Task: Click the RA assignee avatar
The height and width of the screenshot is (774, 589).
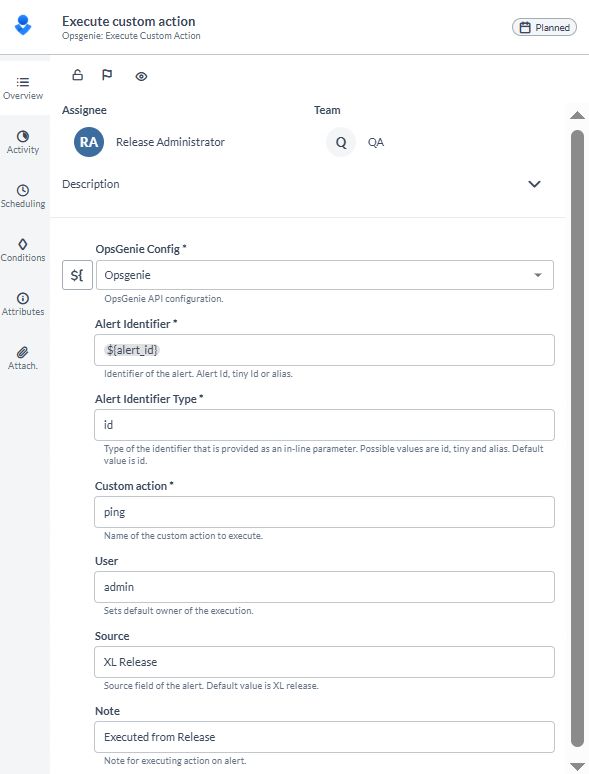Action: [89, 142]
